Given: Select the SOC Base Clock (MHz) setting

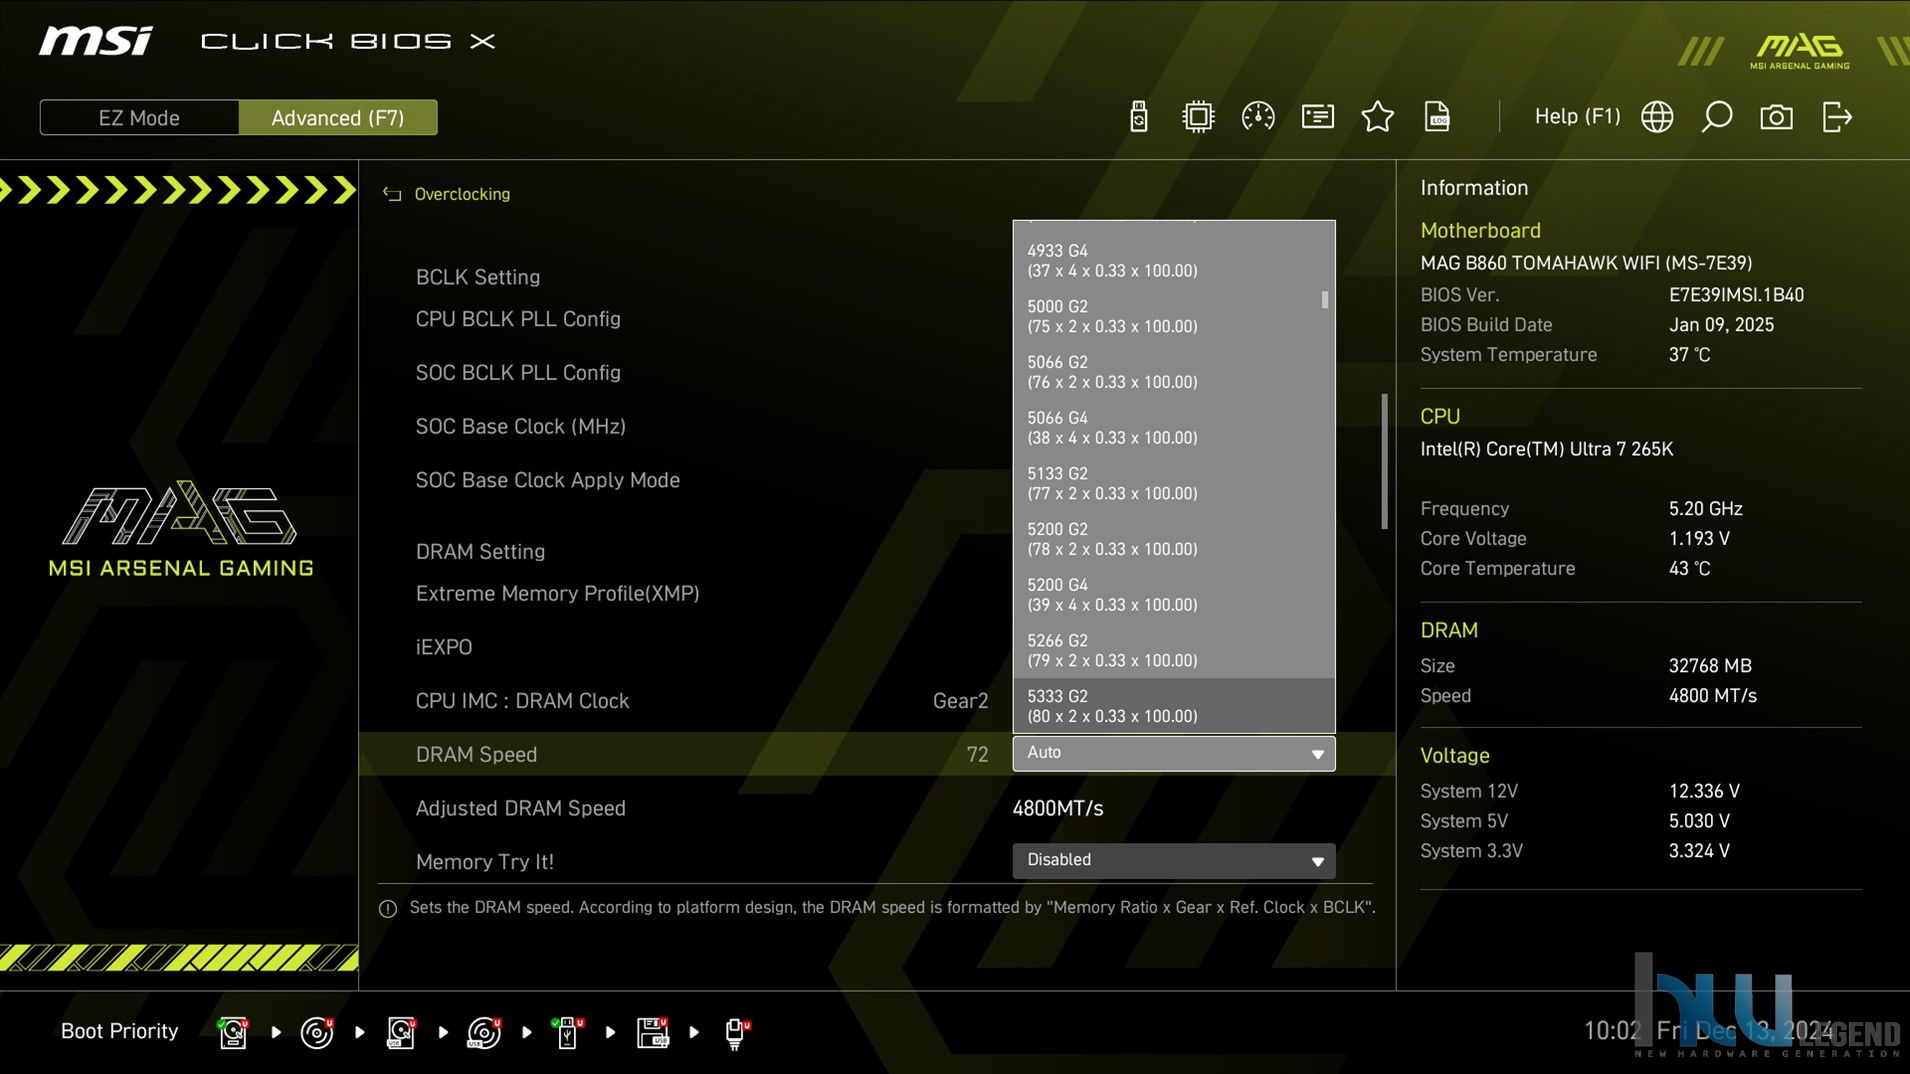Looking at the screenshot, I should (x=520, y=427).
